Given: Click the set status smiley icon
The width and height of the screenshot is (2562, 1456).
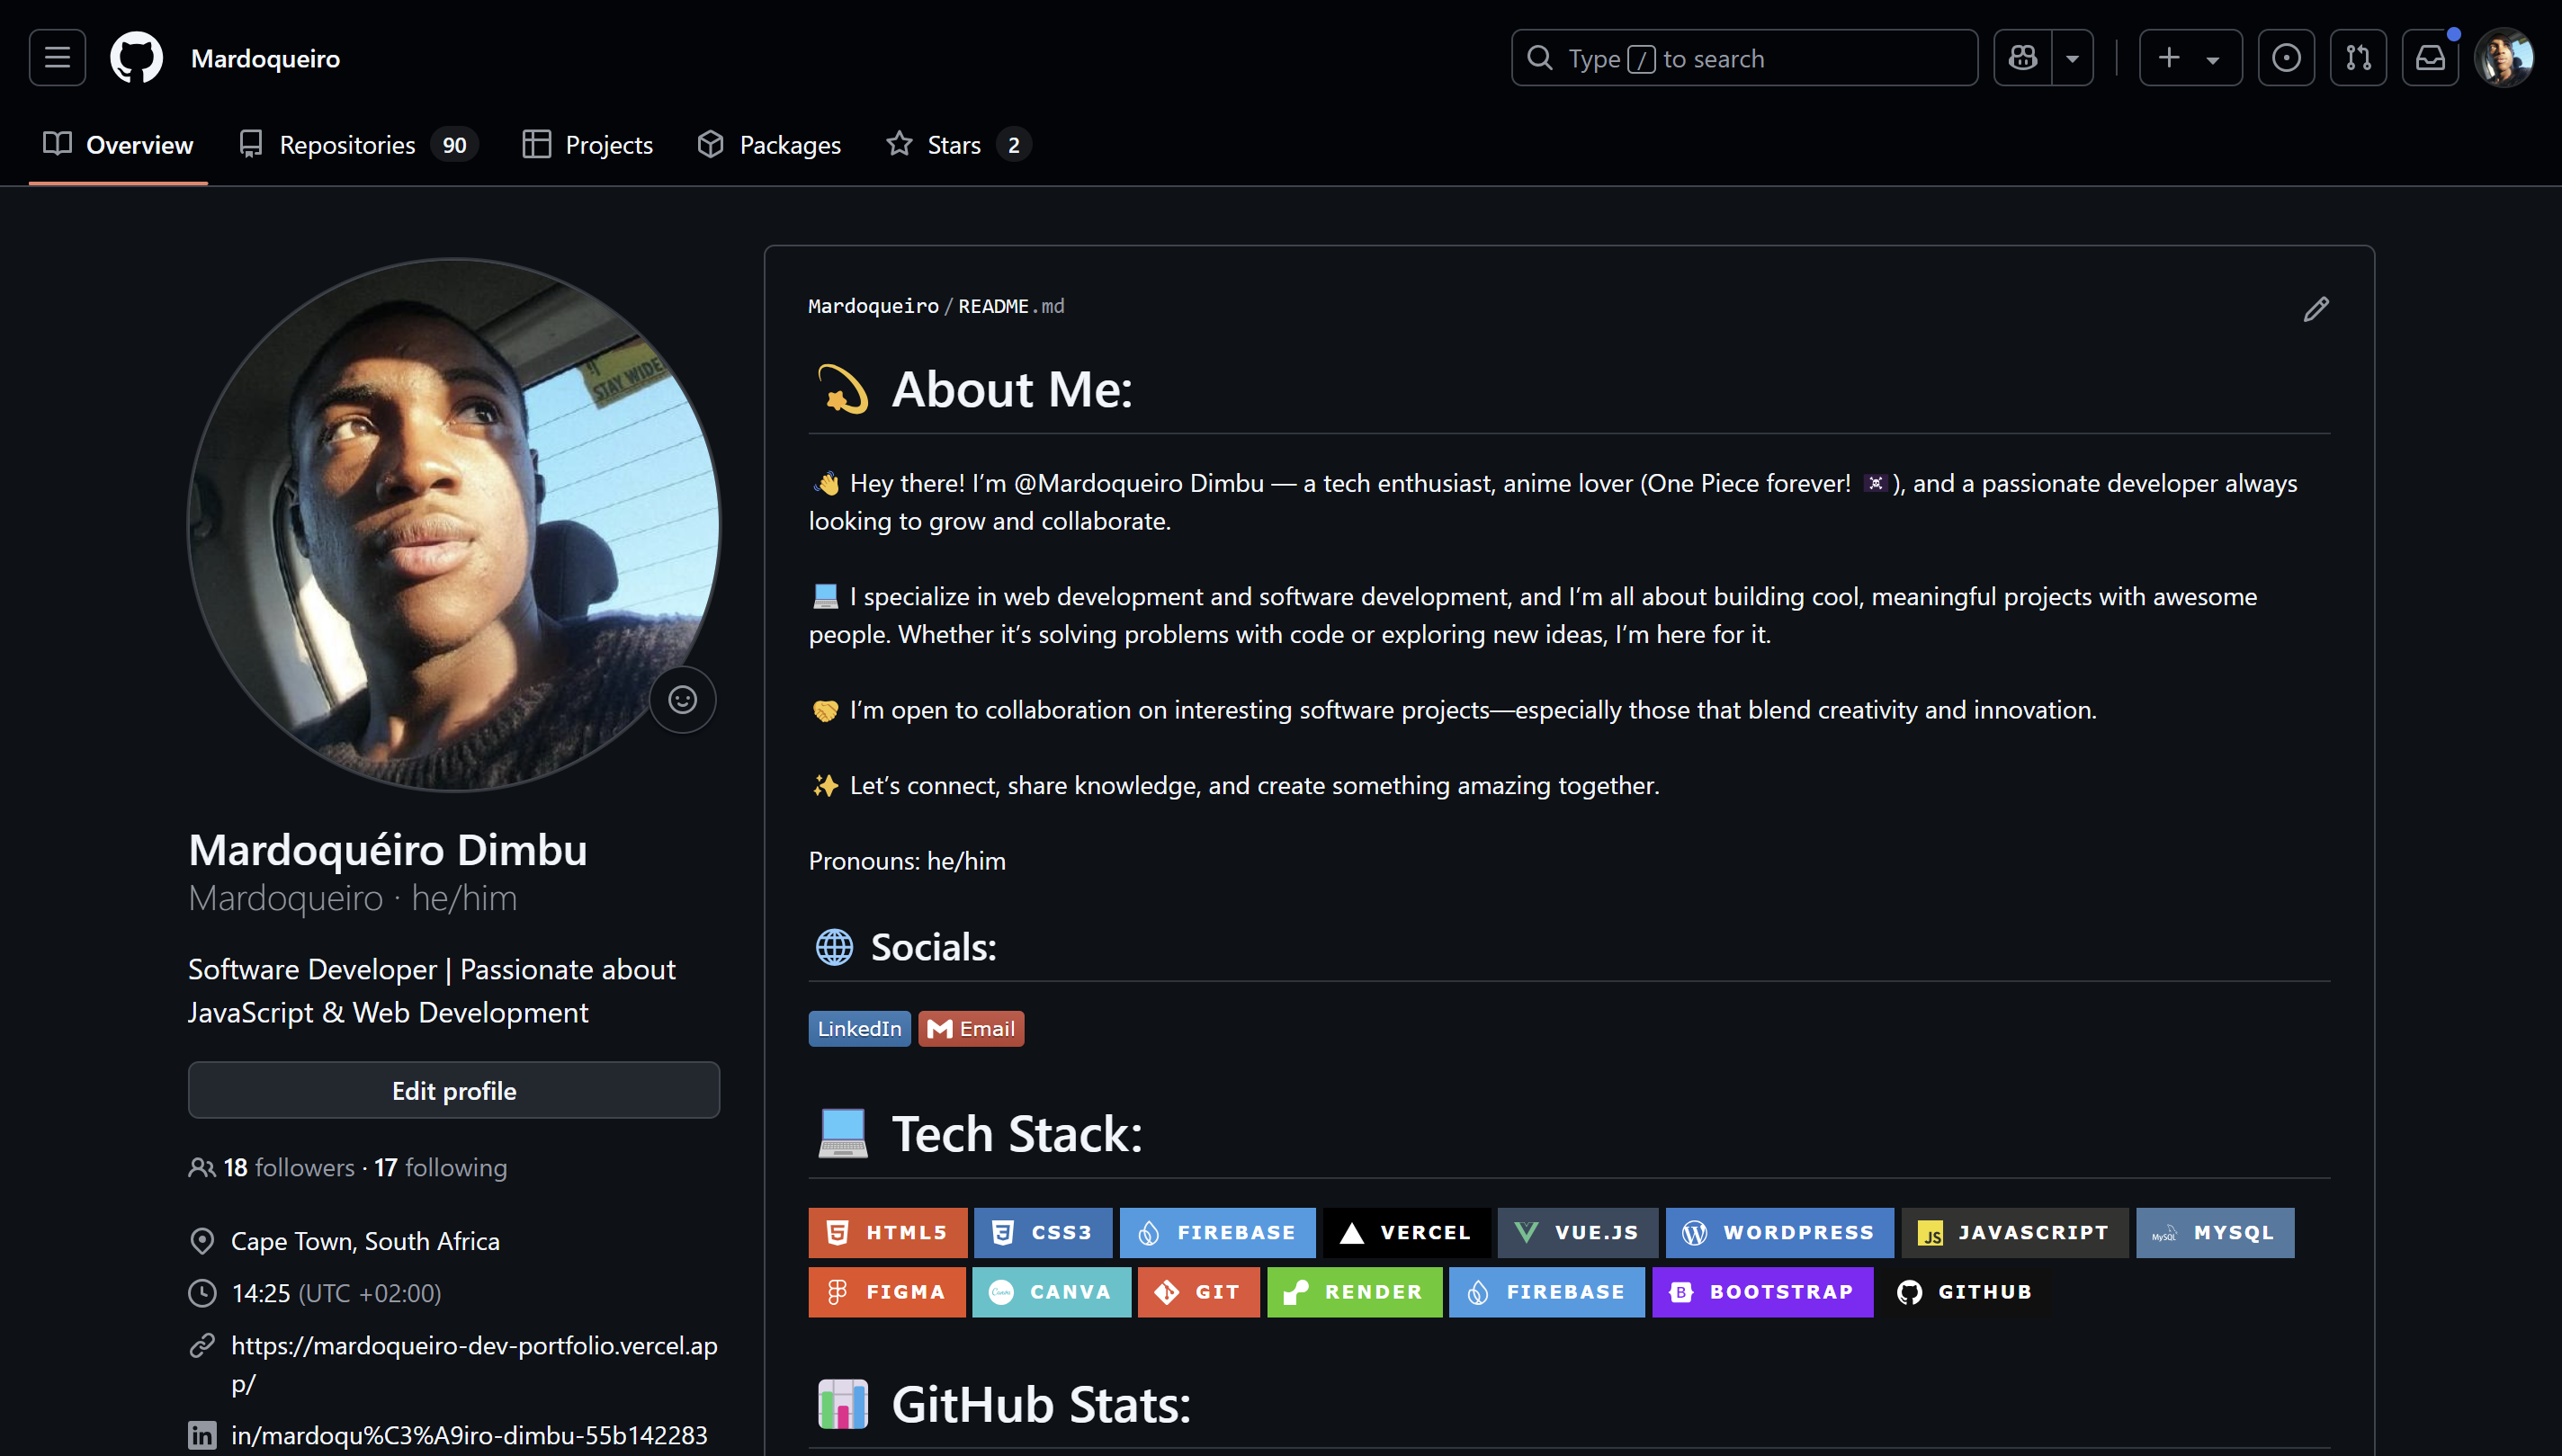Looking at the screenshot, I should point(682,699).
